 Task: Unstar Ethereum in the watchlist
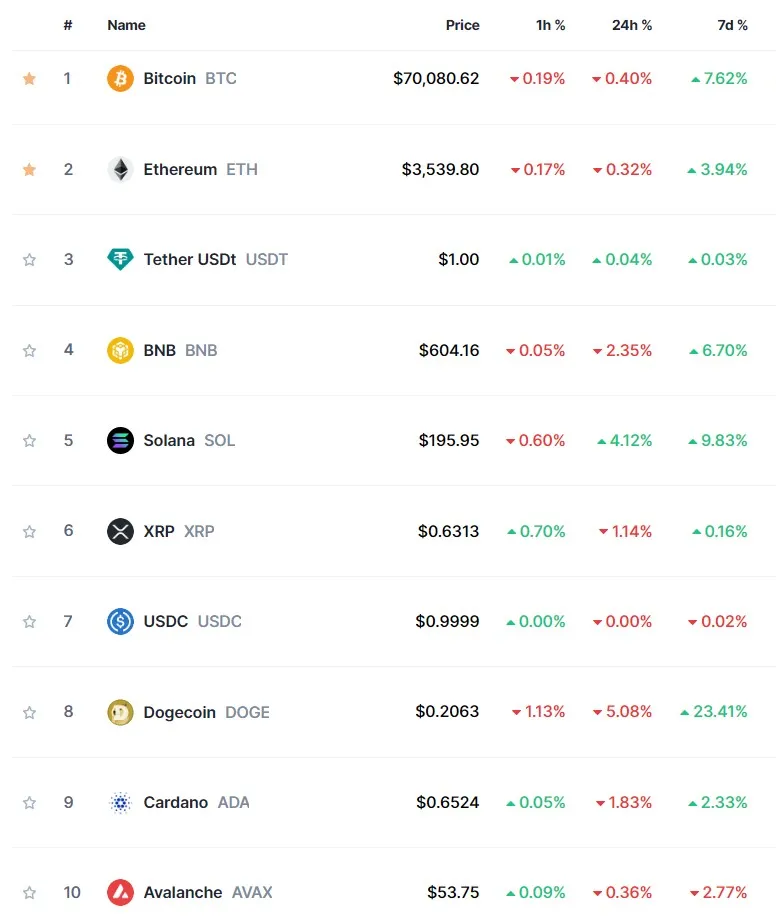[29, 170]
